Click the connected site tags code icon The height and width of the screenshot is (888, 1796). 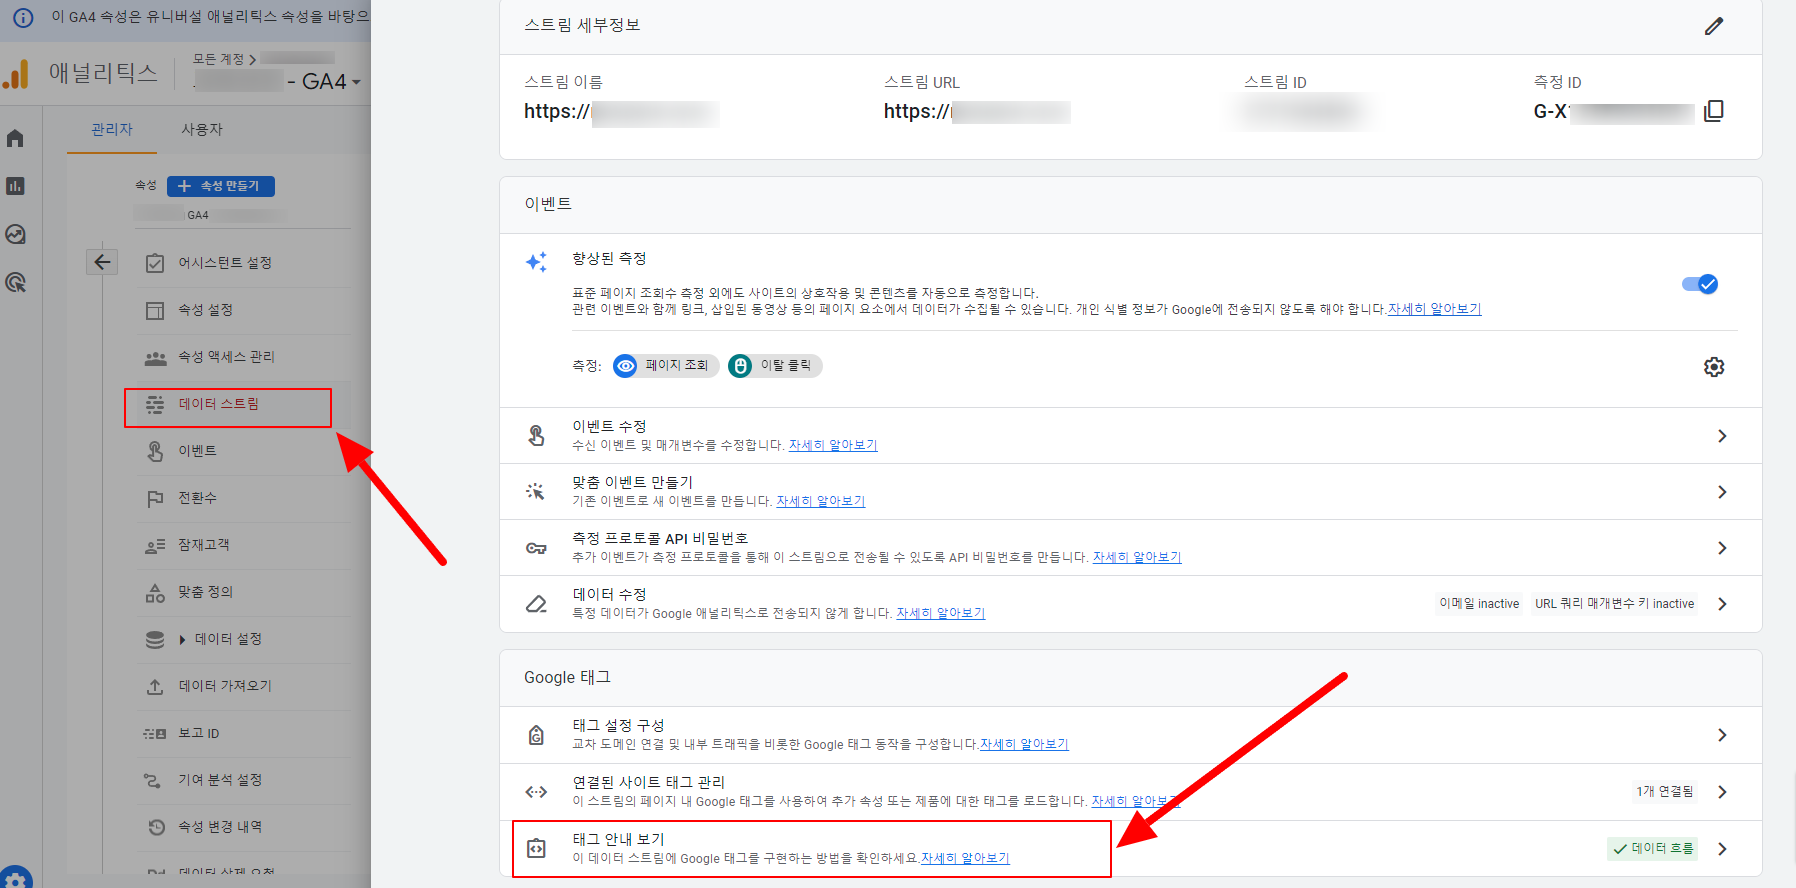tap(536, 792)
